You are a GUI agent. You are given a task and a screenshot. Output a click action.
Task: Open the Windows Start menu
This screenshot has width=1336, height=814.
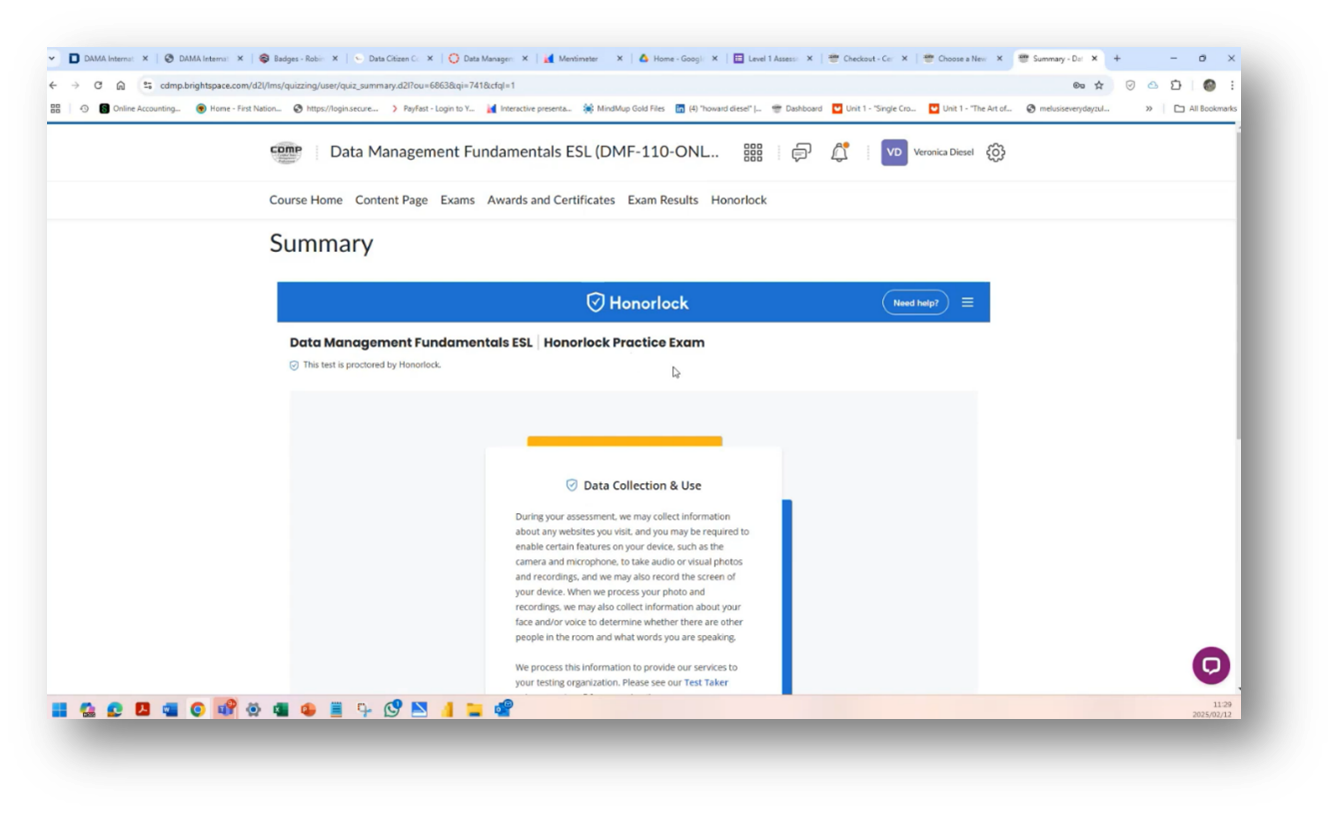(60, 709)
